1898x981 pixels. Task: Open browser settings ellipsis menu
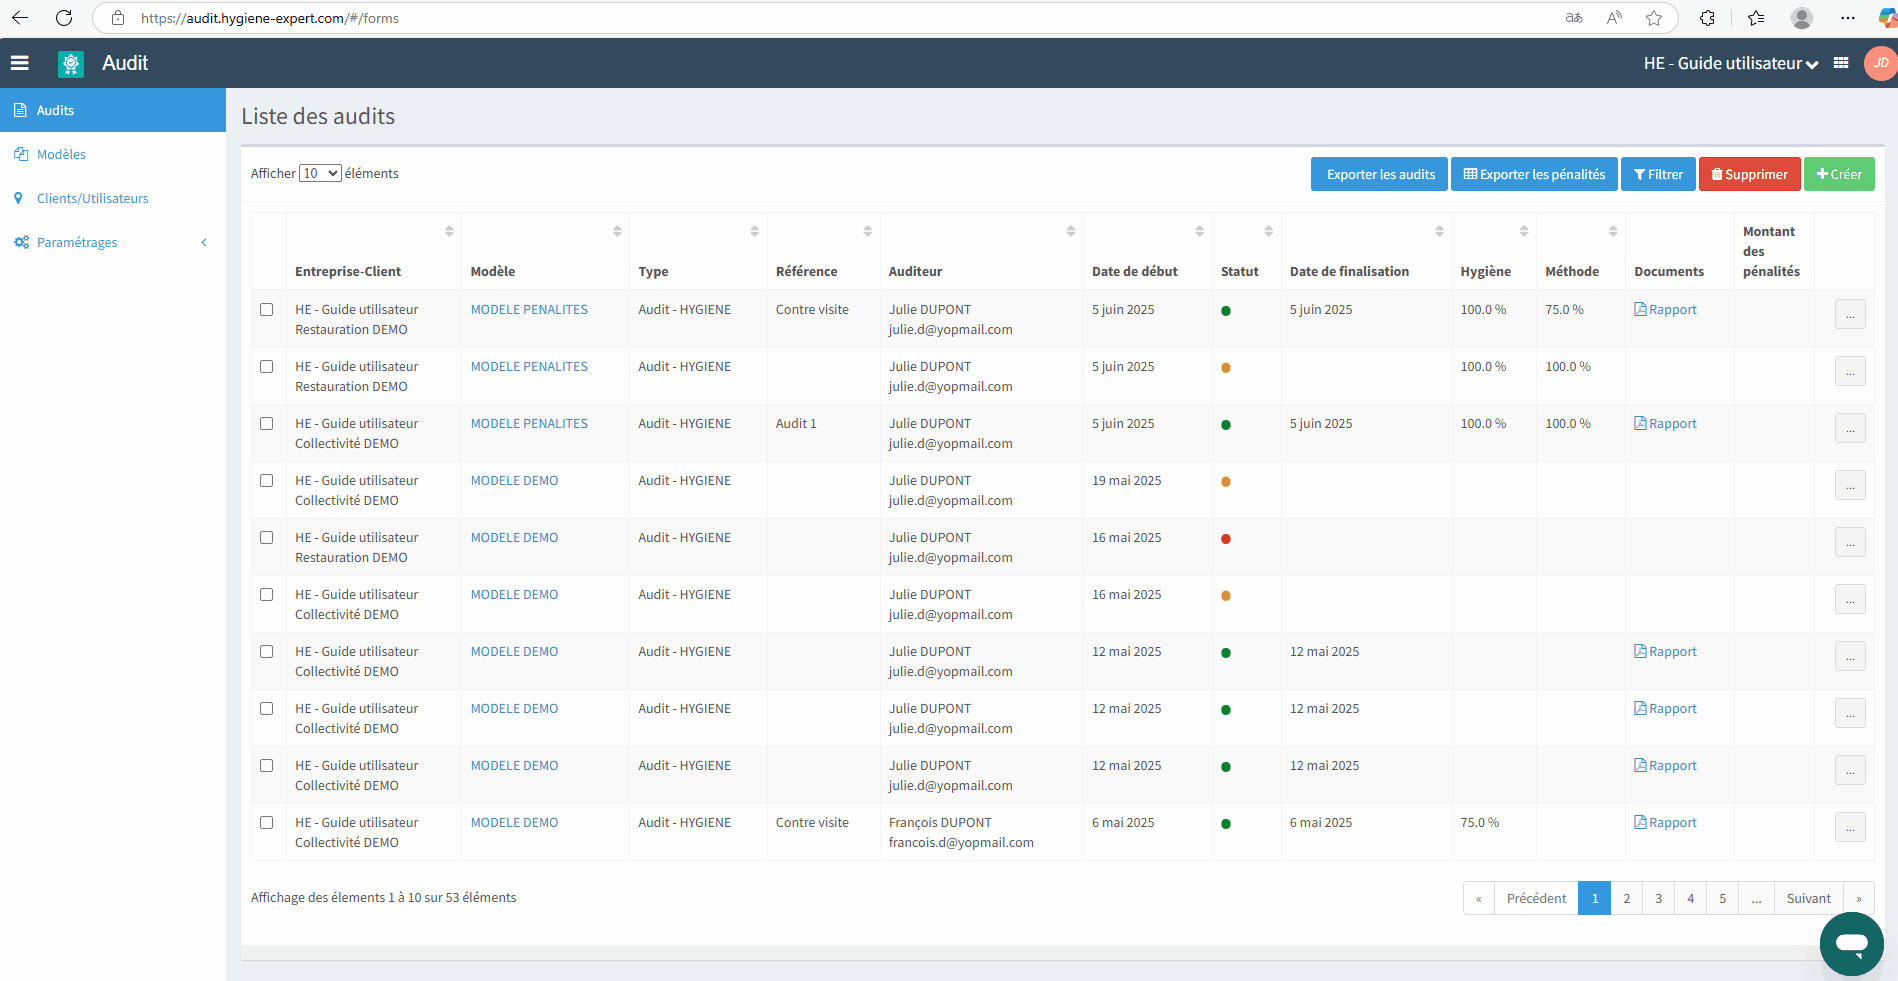click(1848, 18)
